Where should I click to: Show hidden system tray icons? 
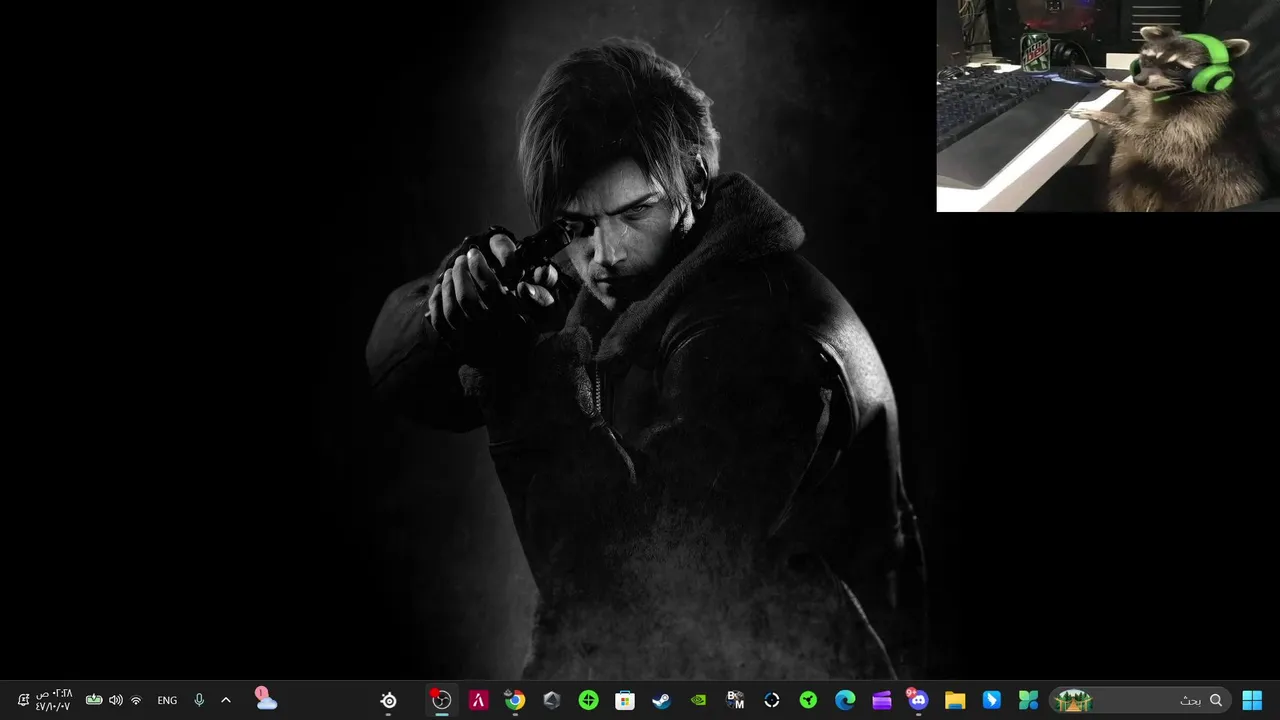(226, 700)
